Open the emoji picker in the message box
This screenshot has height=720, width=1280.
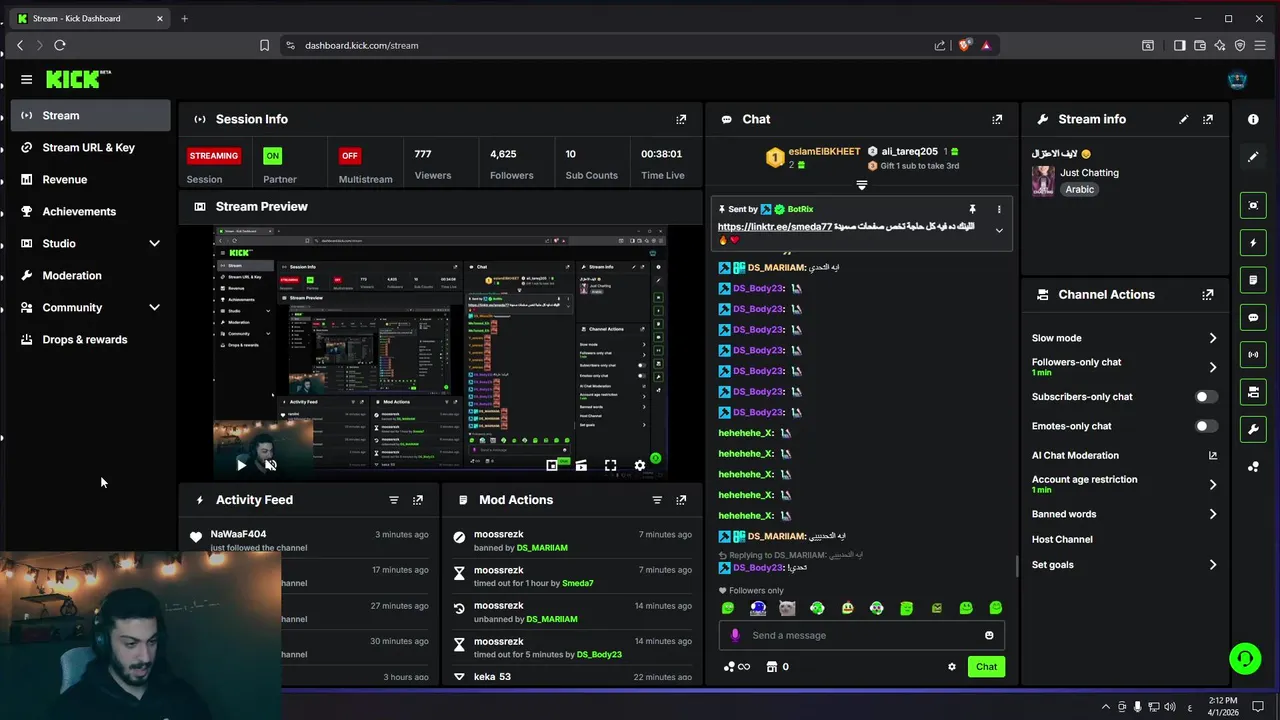click(989, 635)
